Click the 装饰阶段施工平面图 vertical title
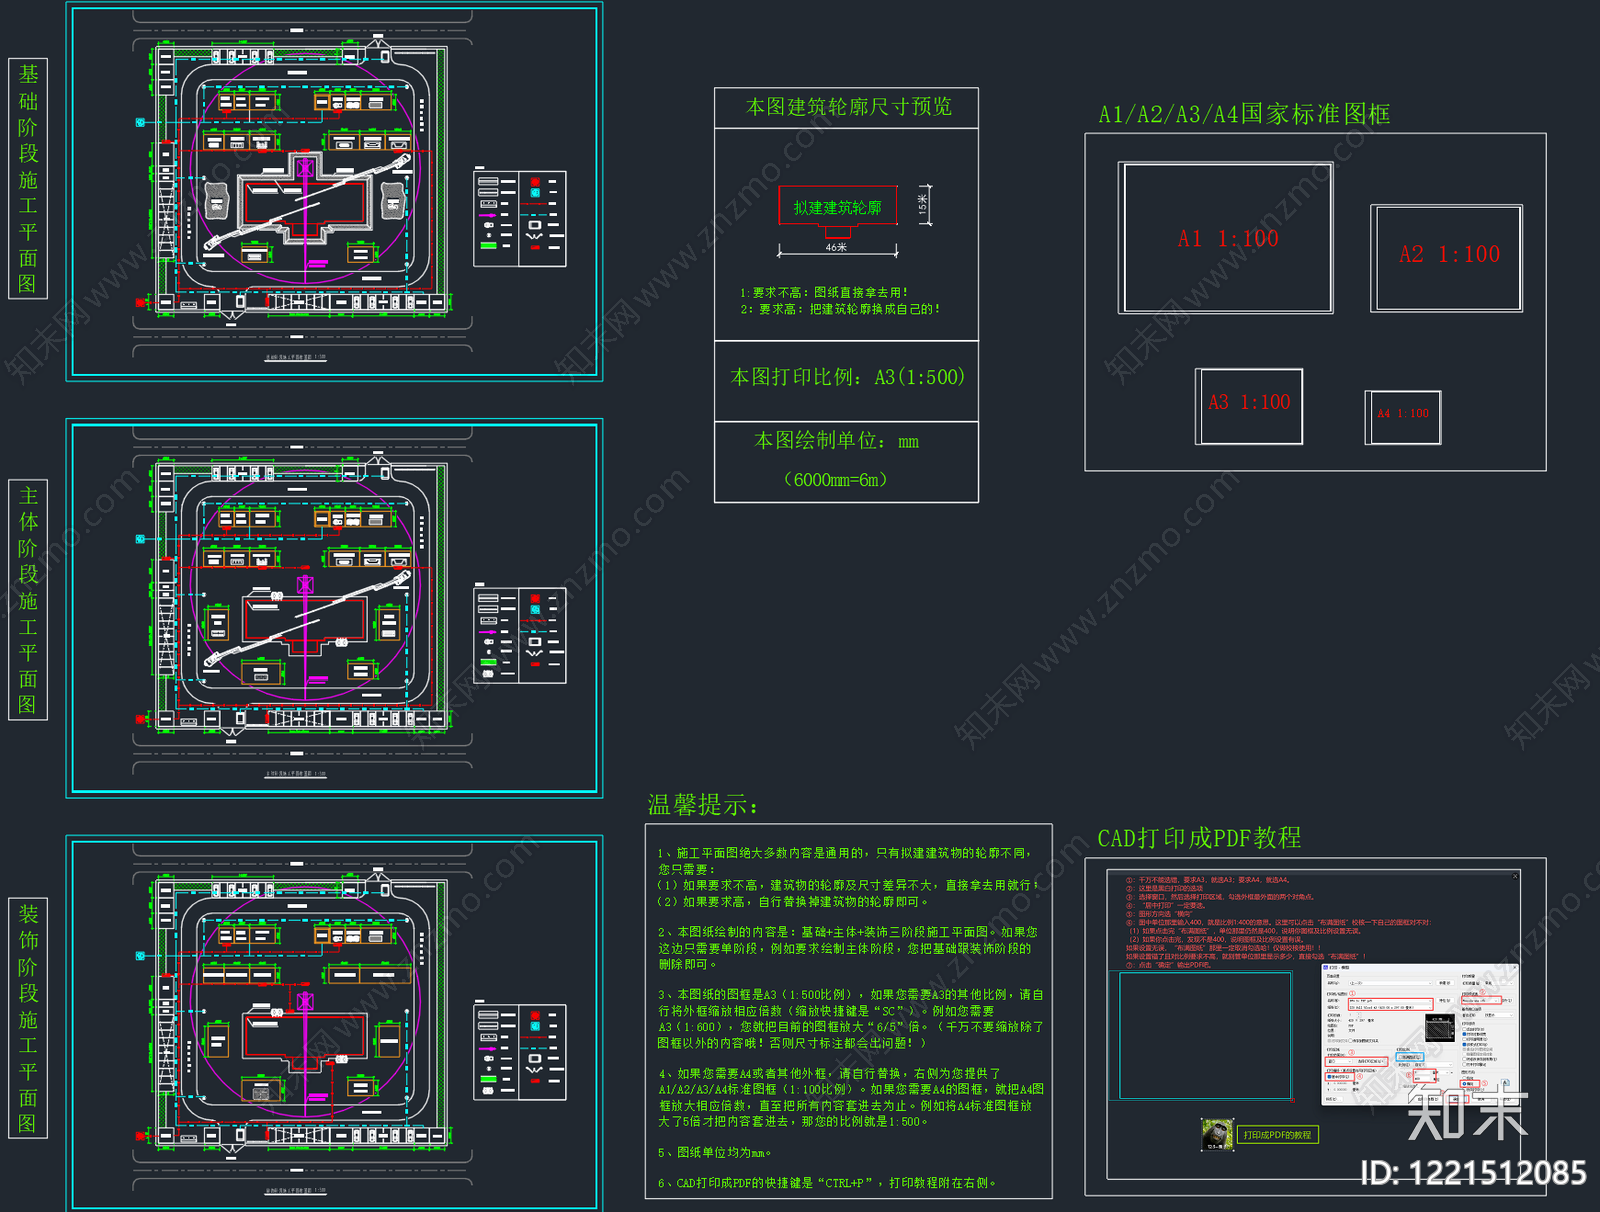Image resolution: width=1600 pixels, height=1212 pixels. pyautogui.click(x=28, y=1018)
